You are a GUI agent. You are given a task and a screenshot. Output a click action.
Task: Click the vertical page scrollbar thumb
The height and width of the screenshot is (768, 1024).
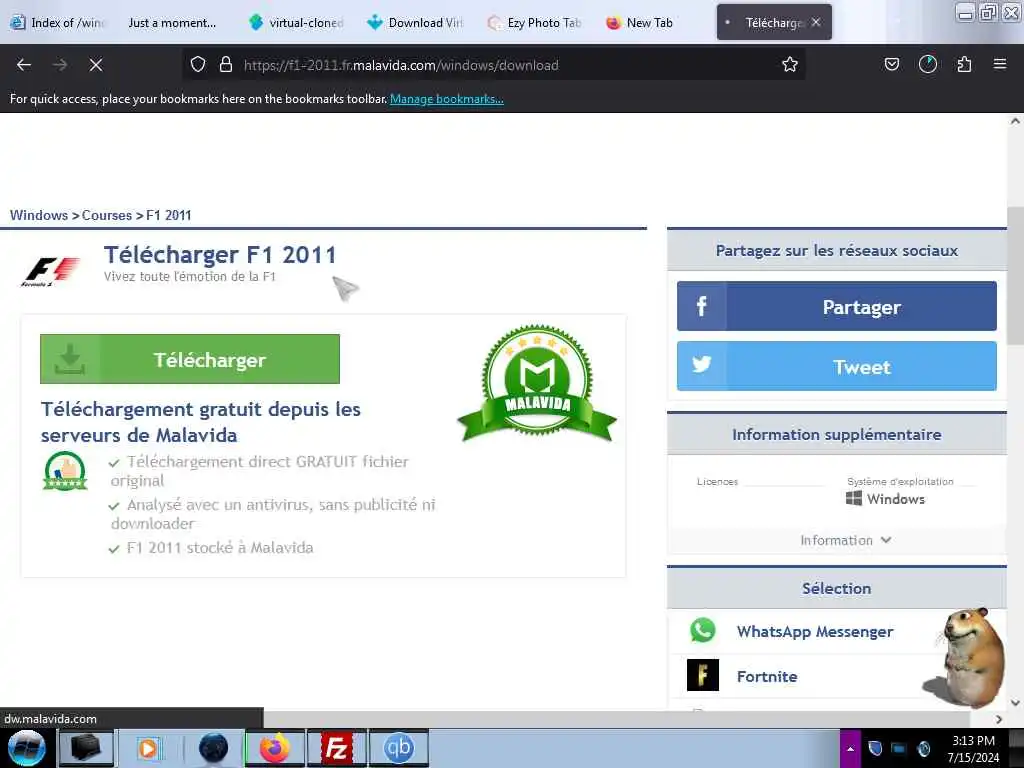tap(1015, 276)
